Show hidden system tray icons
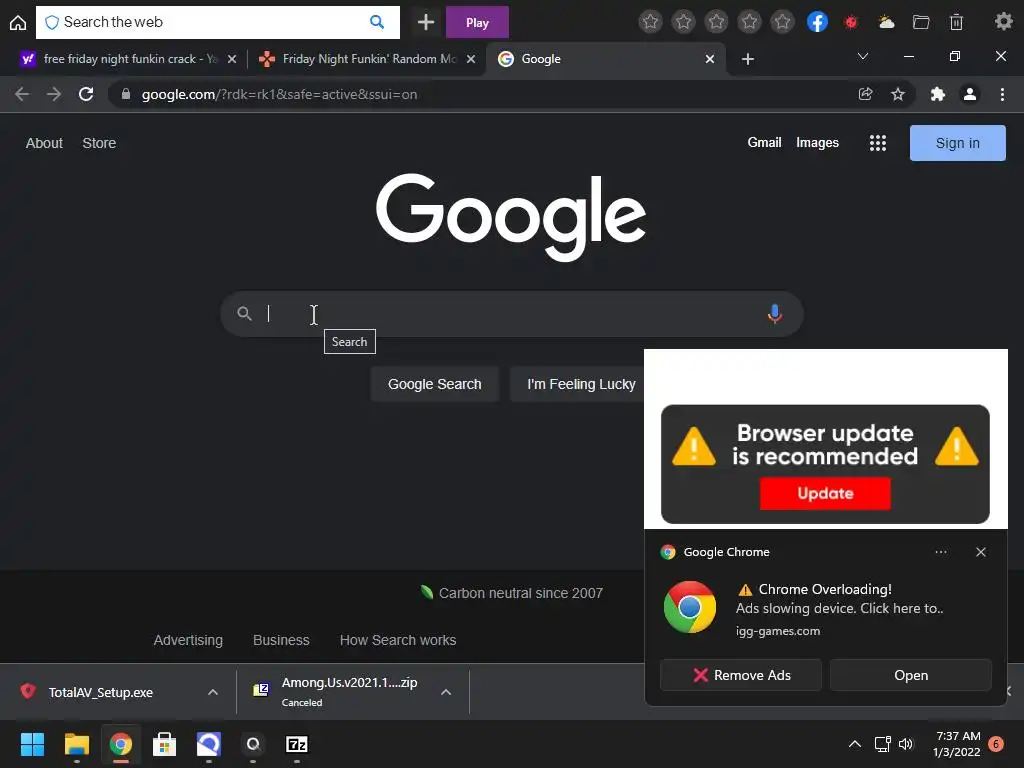Screen dimensions: 1024x768 point(854,744)
